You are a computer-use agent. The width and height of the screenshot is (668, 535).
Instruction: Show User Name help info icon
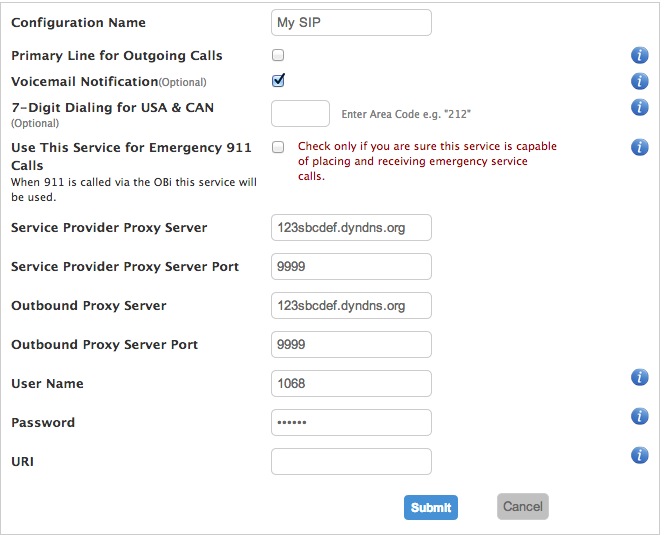639,377
